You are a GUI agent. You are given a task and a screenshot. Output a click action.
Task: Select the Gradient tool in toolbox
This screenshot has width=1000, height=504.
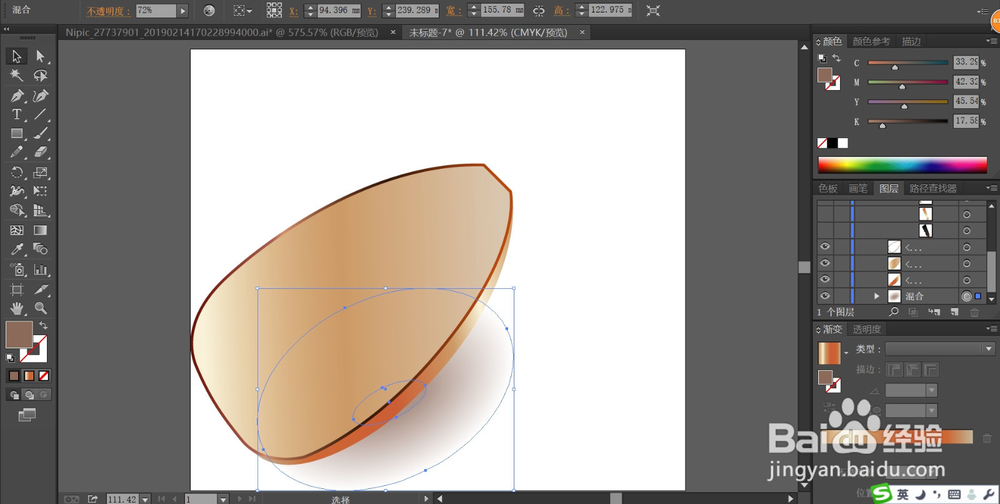[x=41, y=230]
